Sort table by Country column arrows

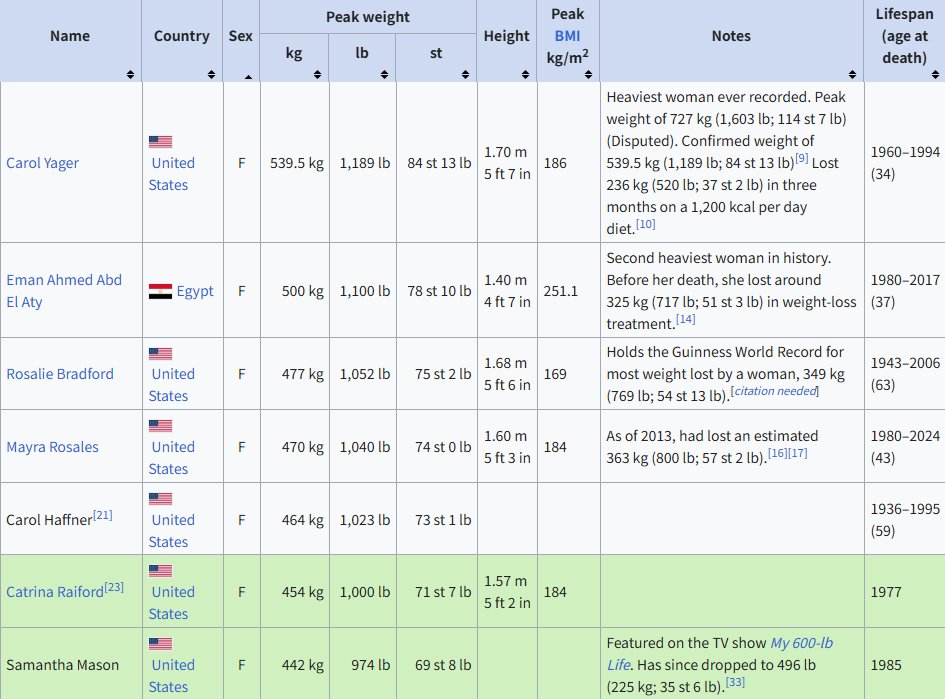[211, 74]
